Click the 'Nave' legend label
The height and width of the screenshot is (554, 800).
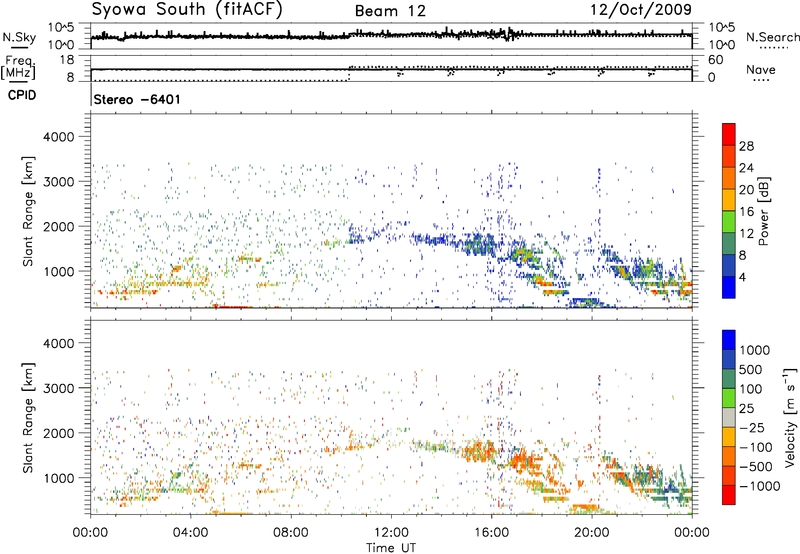coord(761,69)
